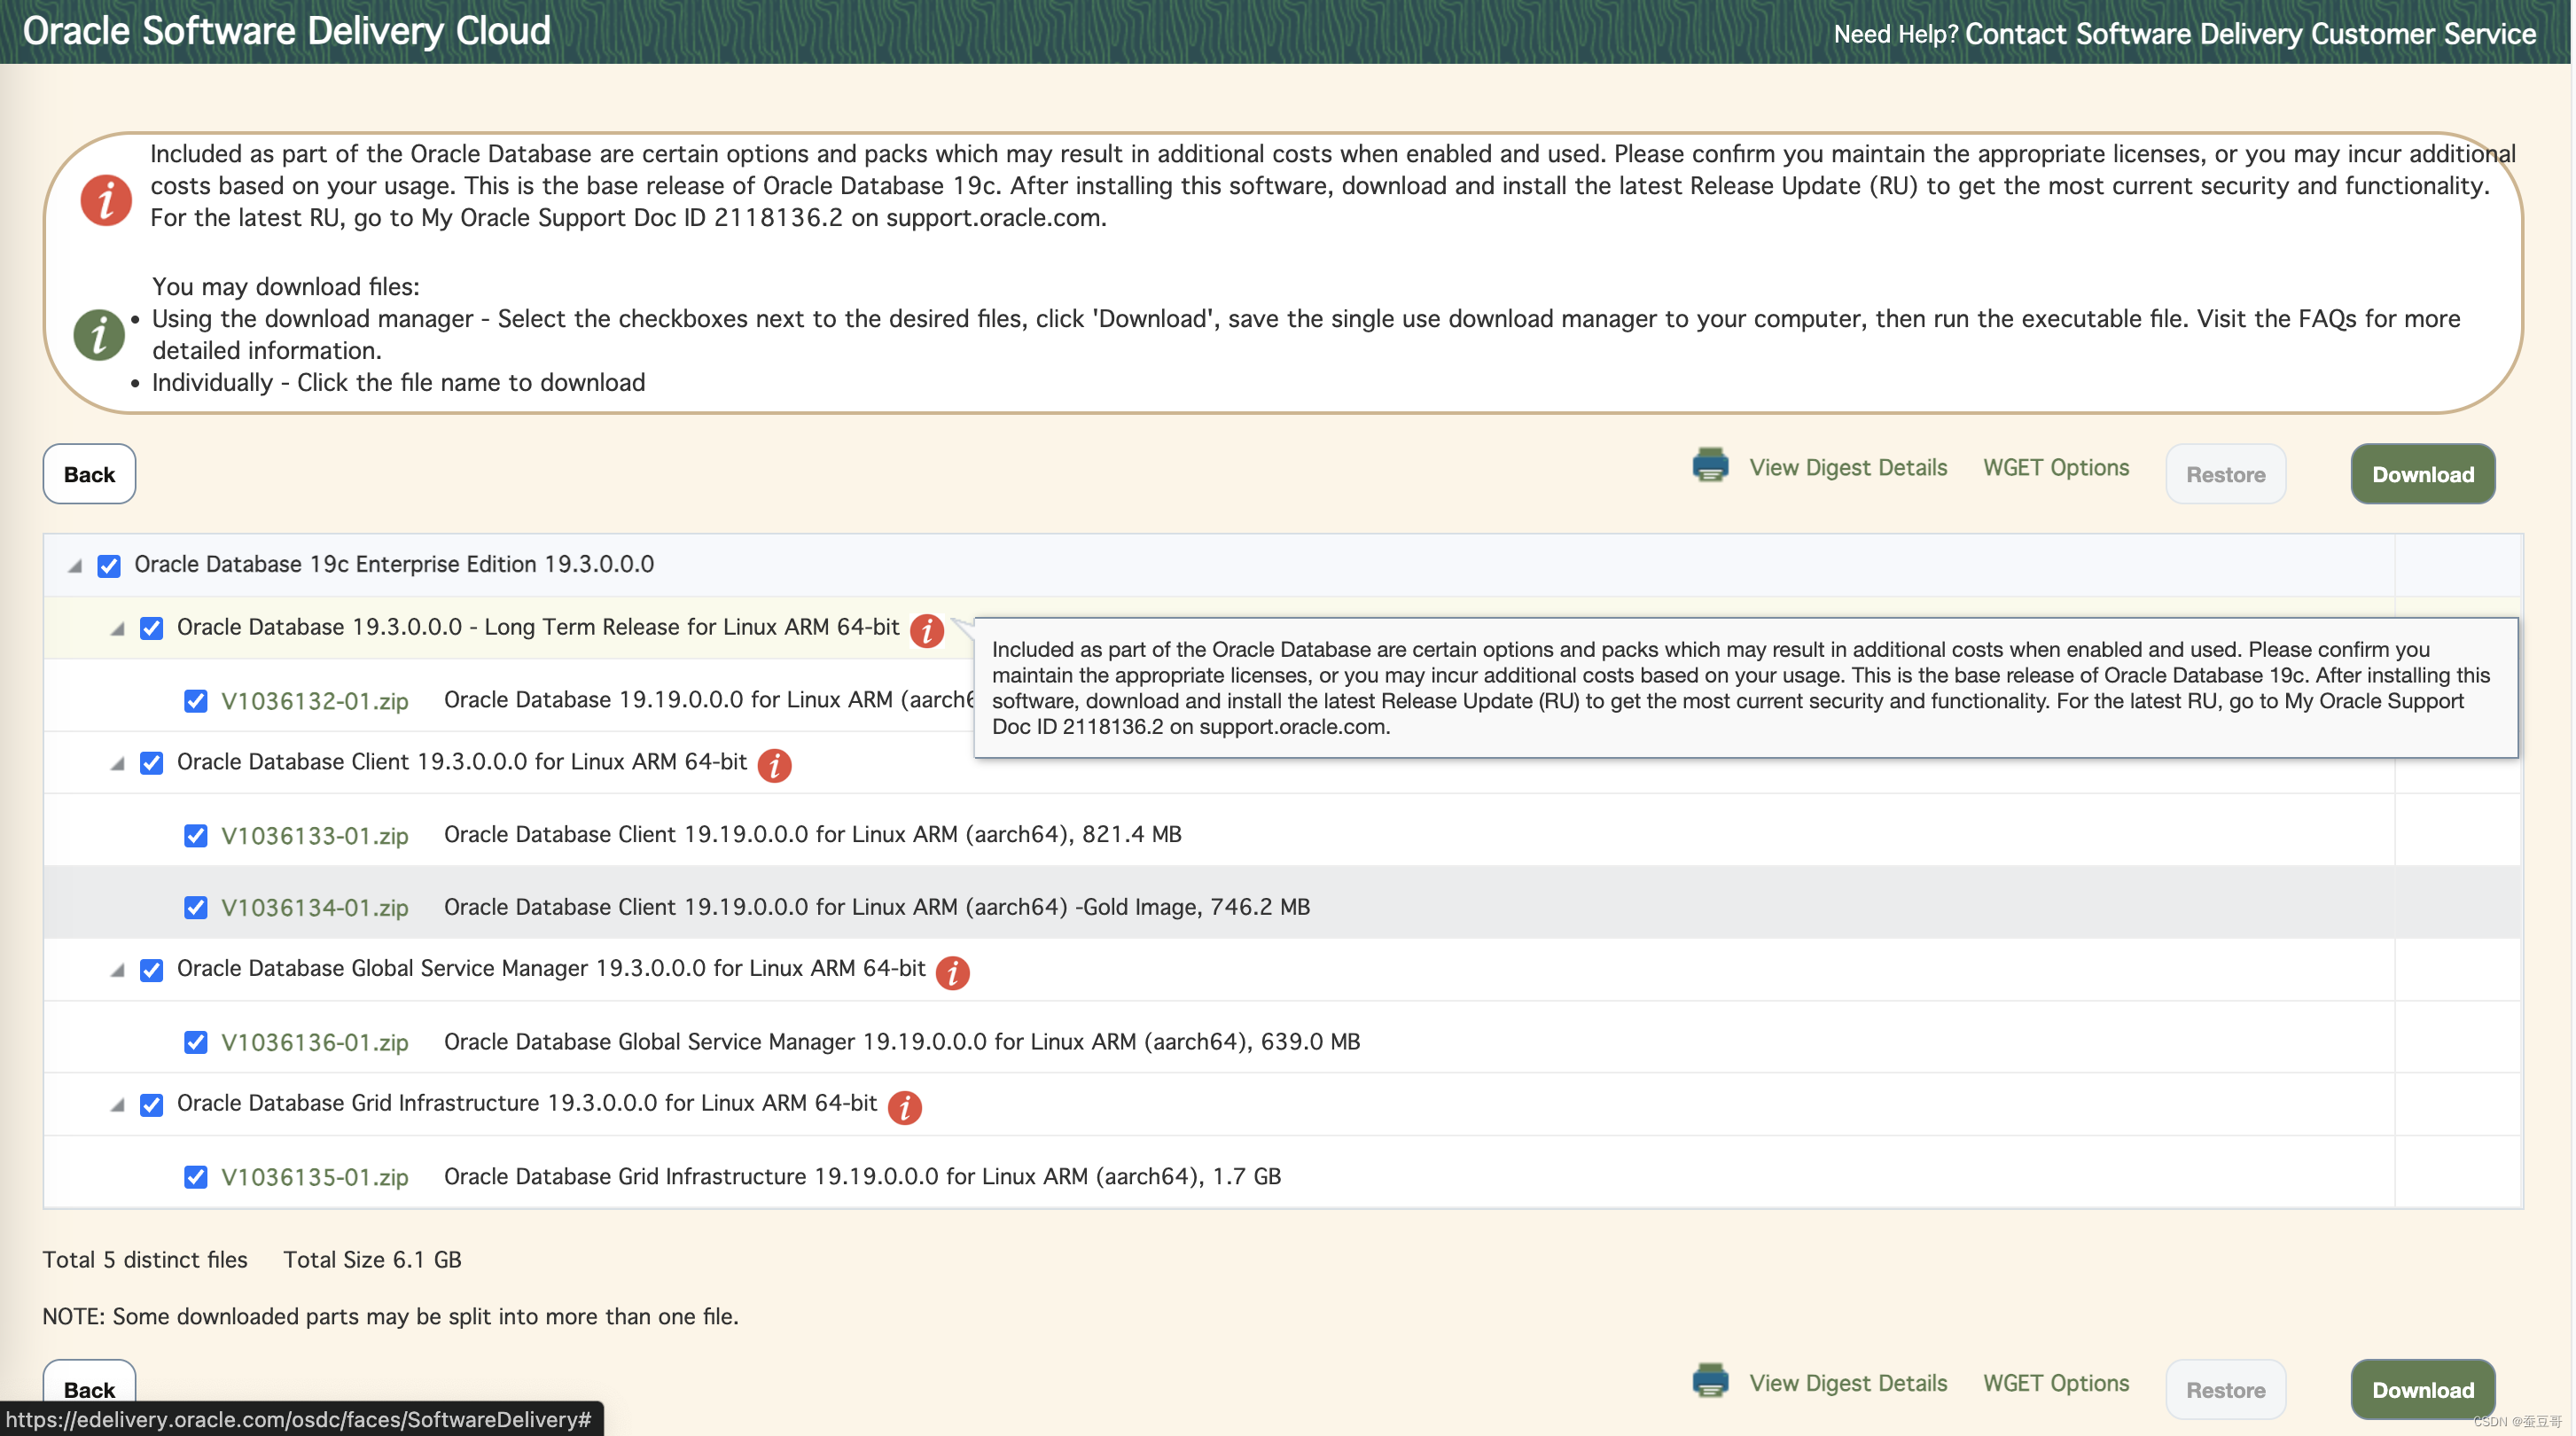Image resolution: width=2576 pixels, height=1436 pixels.
Task: Collapse the Global Service Manager node
Action: tap(117, 970)
